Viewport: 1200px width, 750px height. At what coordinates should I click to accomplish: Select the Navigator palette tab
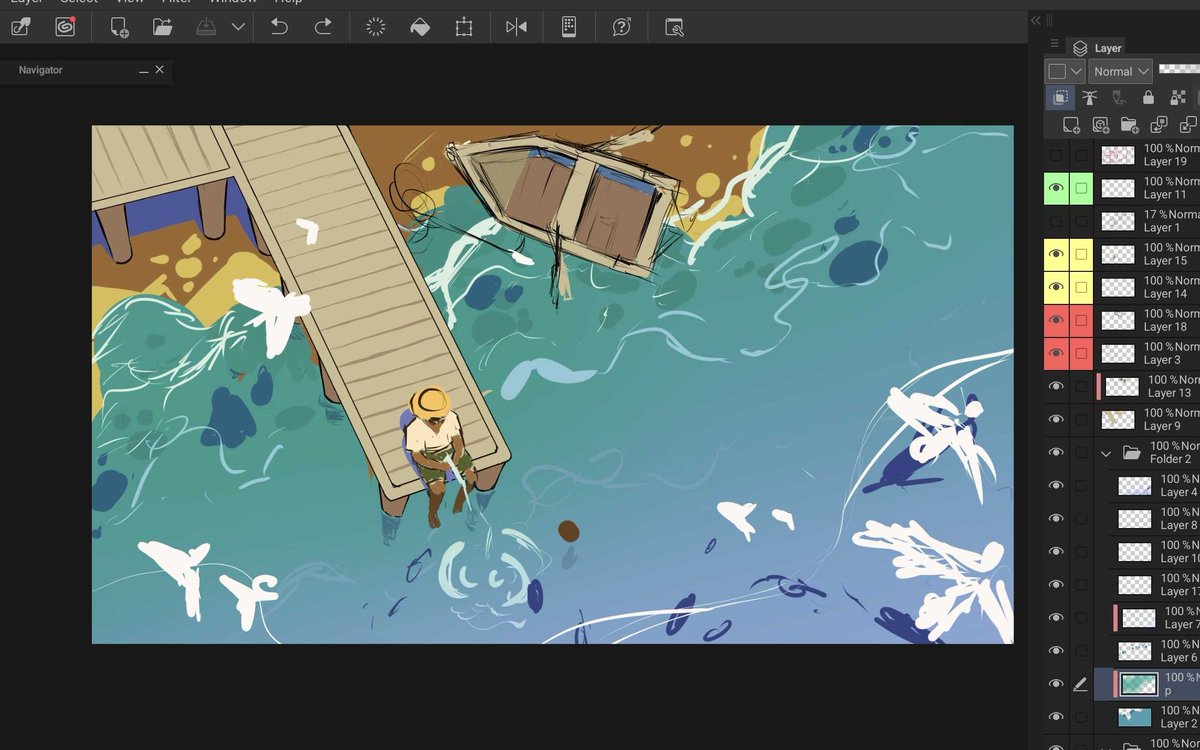(x=41, y=70)
